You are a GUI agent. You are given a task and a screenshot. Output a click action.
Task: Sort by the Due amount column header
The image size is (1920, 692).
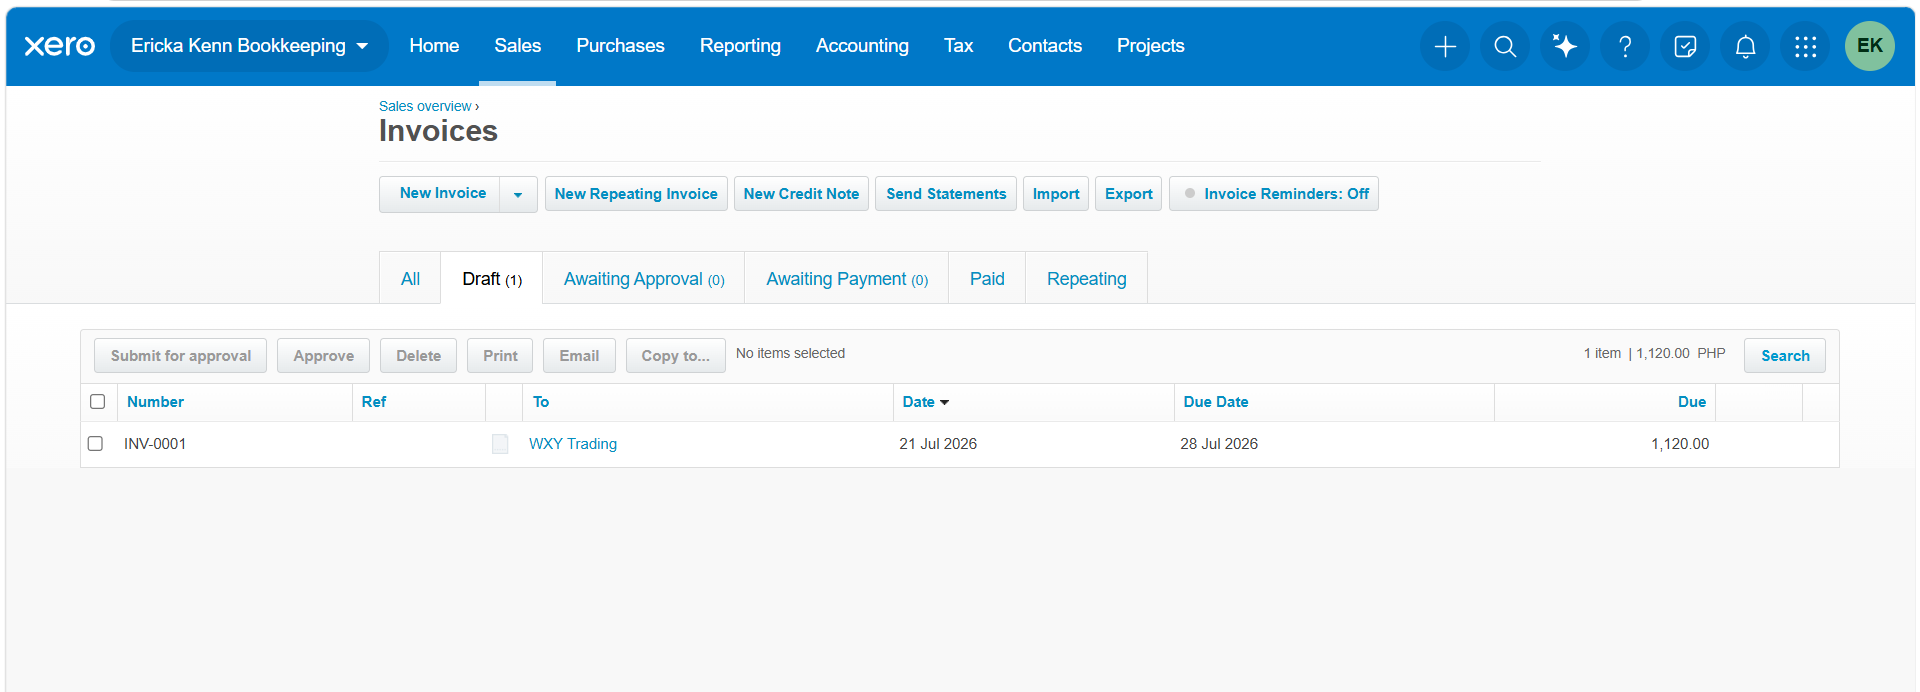[1691, 402]
